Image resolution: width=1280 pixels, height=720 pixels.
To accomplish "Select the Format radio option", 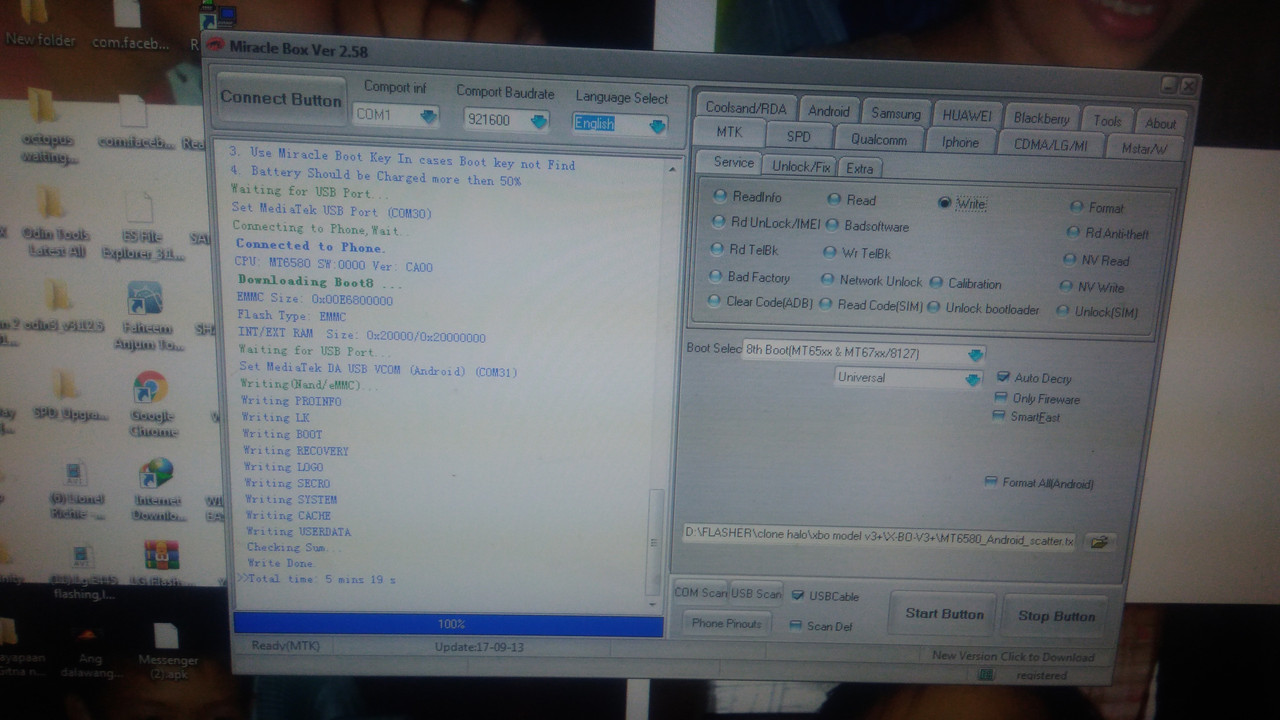I will (x=1097, y=207).
